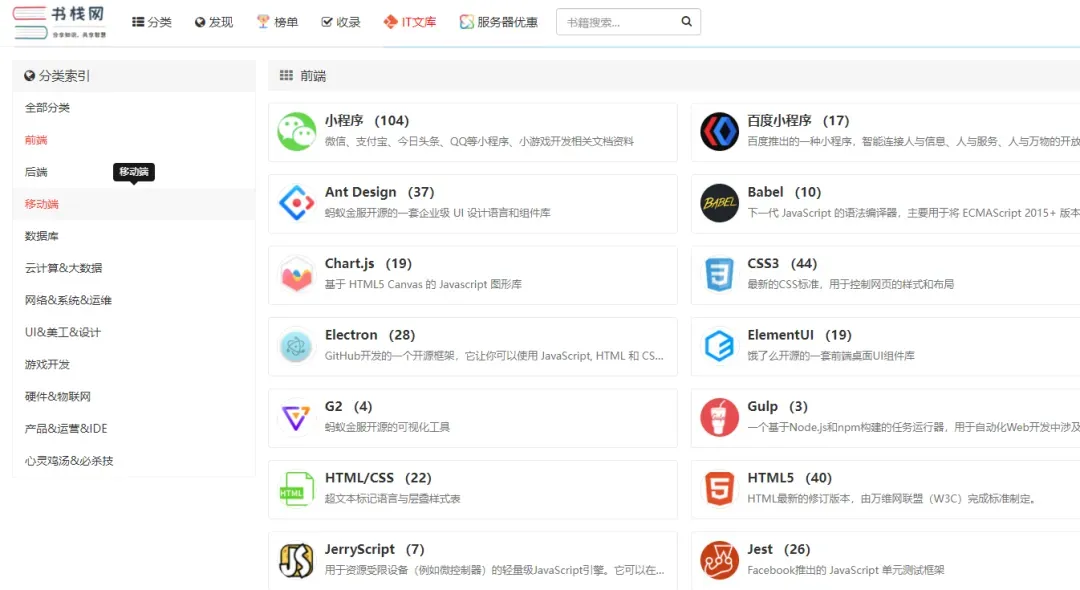The height and width of the screenshot is (590, 1080).
Task: Click the ElementUI hexagon icon
Action: pos(719,346)
